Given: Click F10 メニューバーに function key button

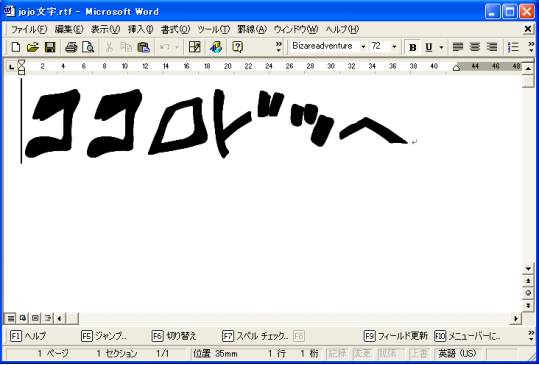Looking at the screenshot, I should [468, 336].
